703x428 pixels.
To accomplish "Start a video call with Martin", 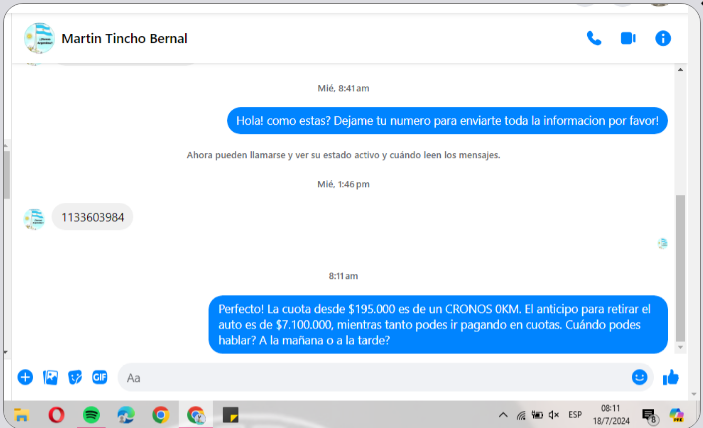I will tap(628, 39).
